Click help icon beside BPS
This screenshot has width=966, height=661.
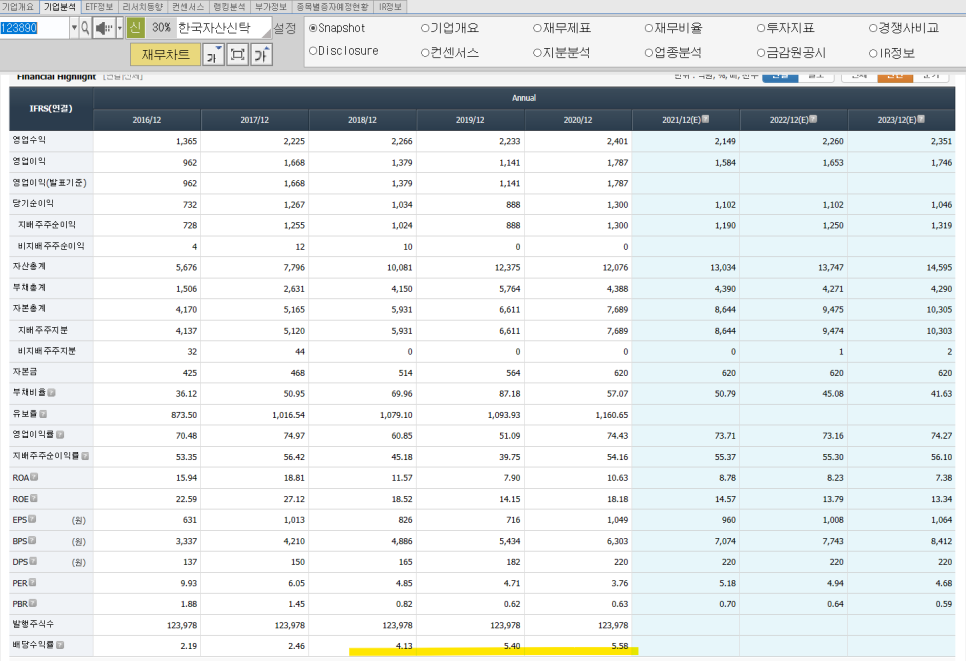[x=32, y=540]
